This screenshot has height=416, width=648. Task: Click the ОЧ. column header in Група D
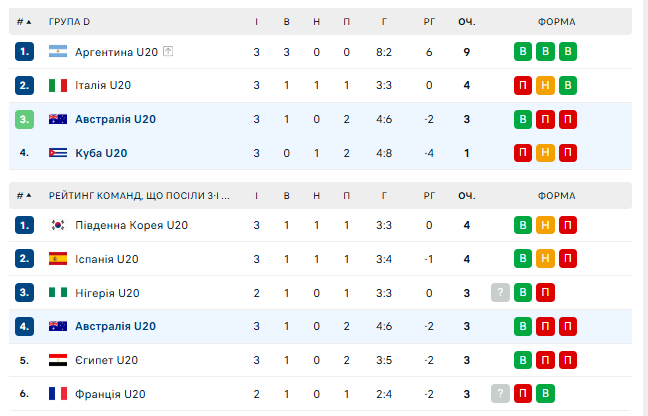[x=466, y=21]
